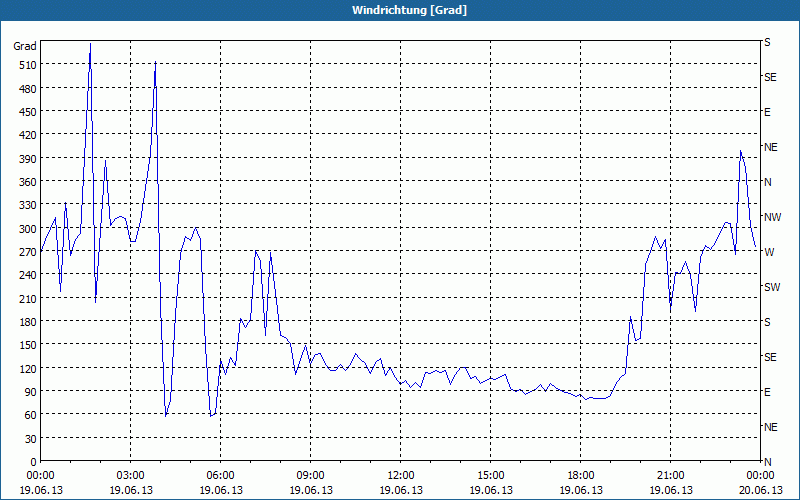Click the 12:00 time label
800x500 pixels.
pos(401,476)
